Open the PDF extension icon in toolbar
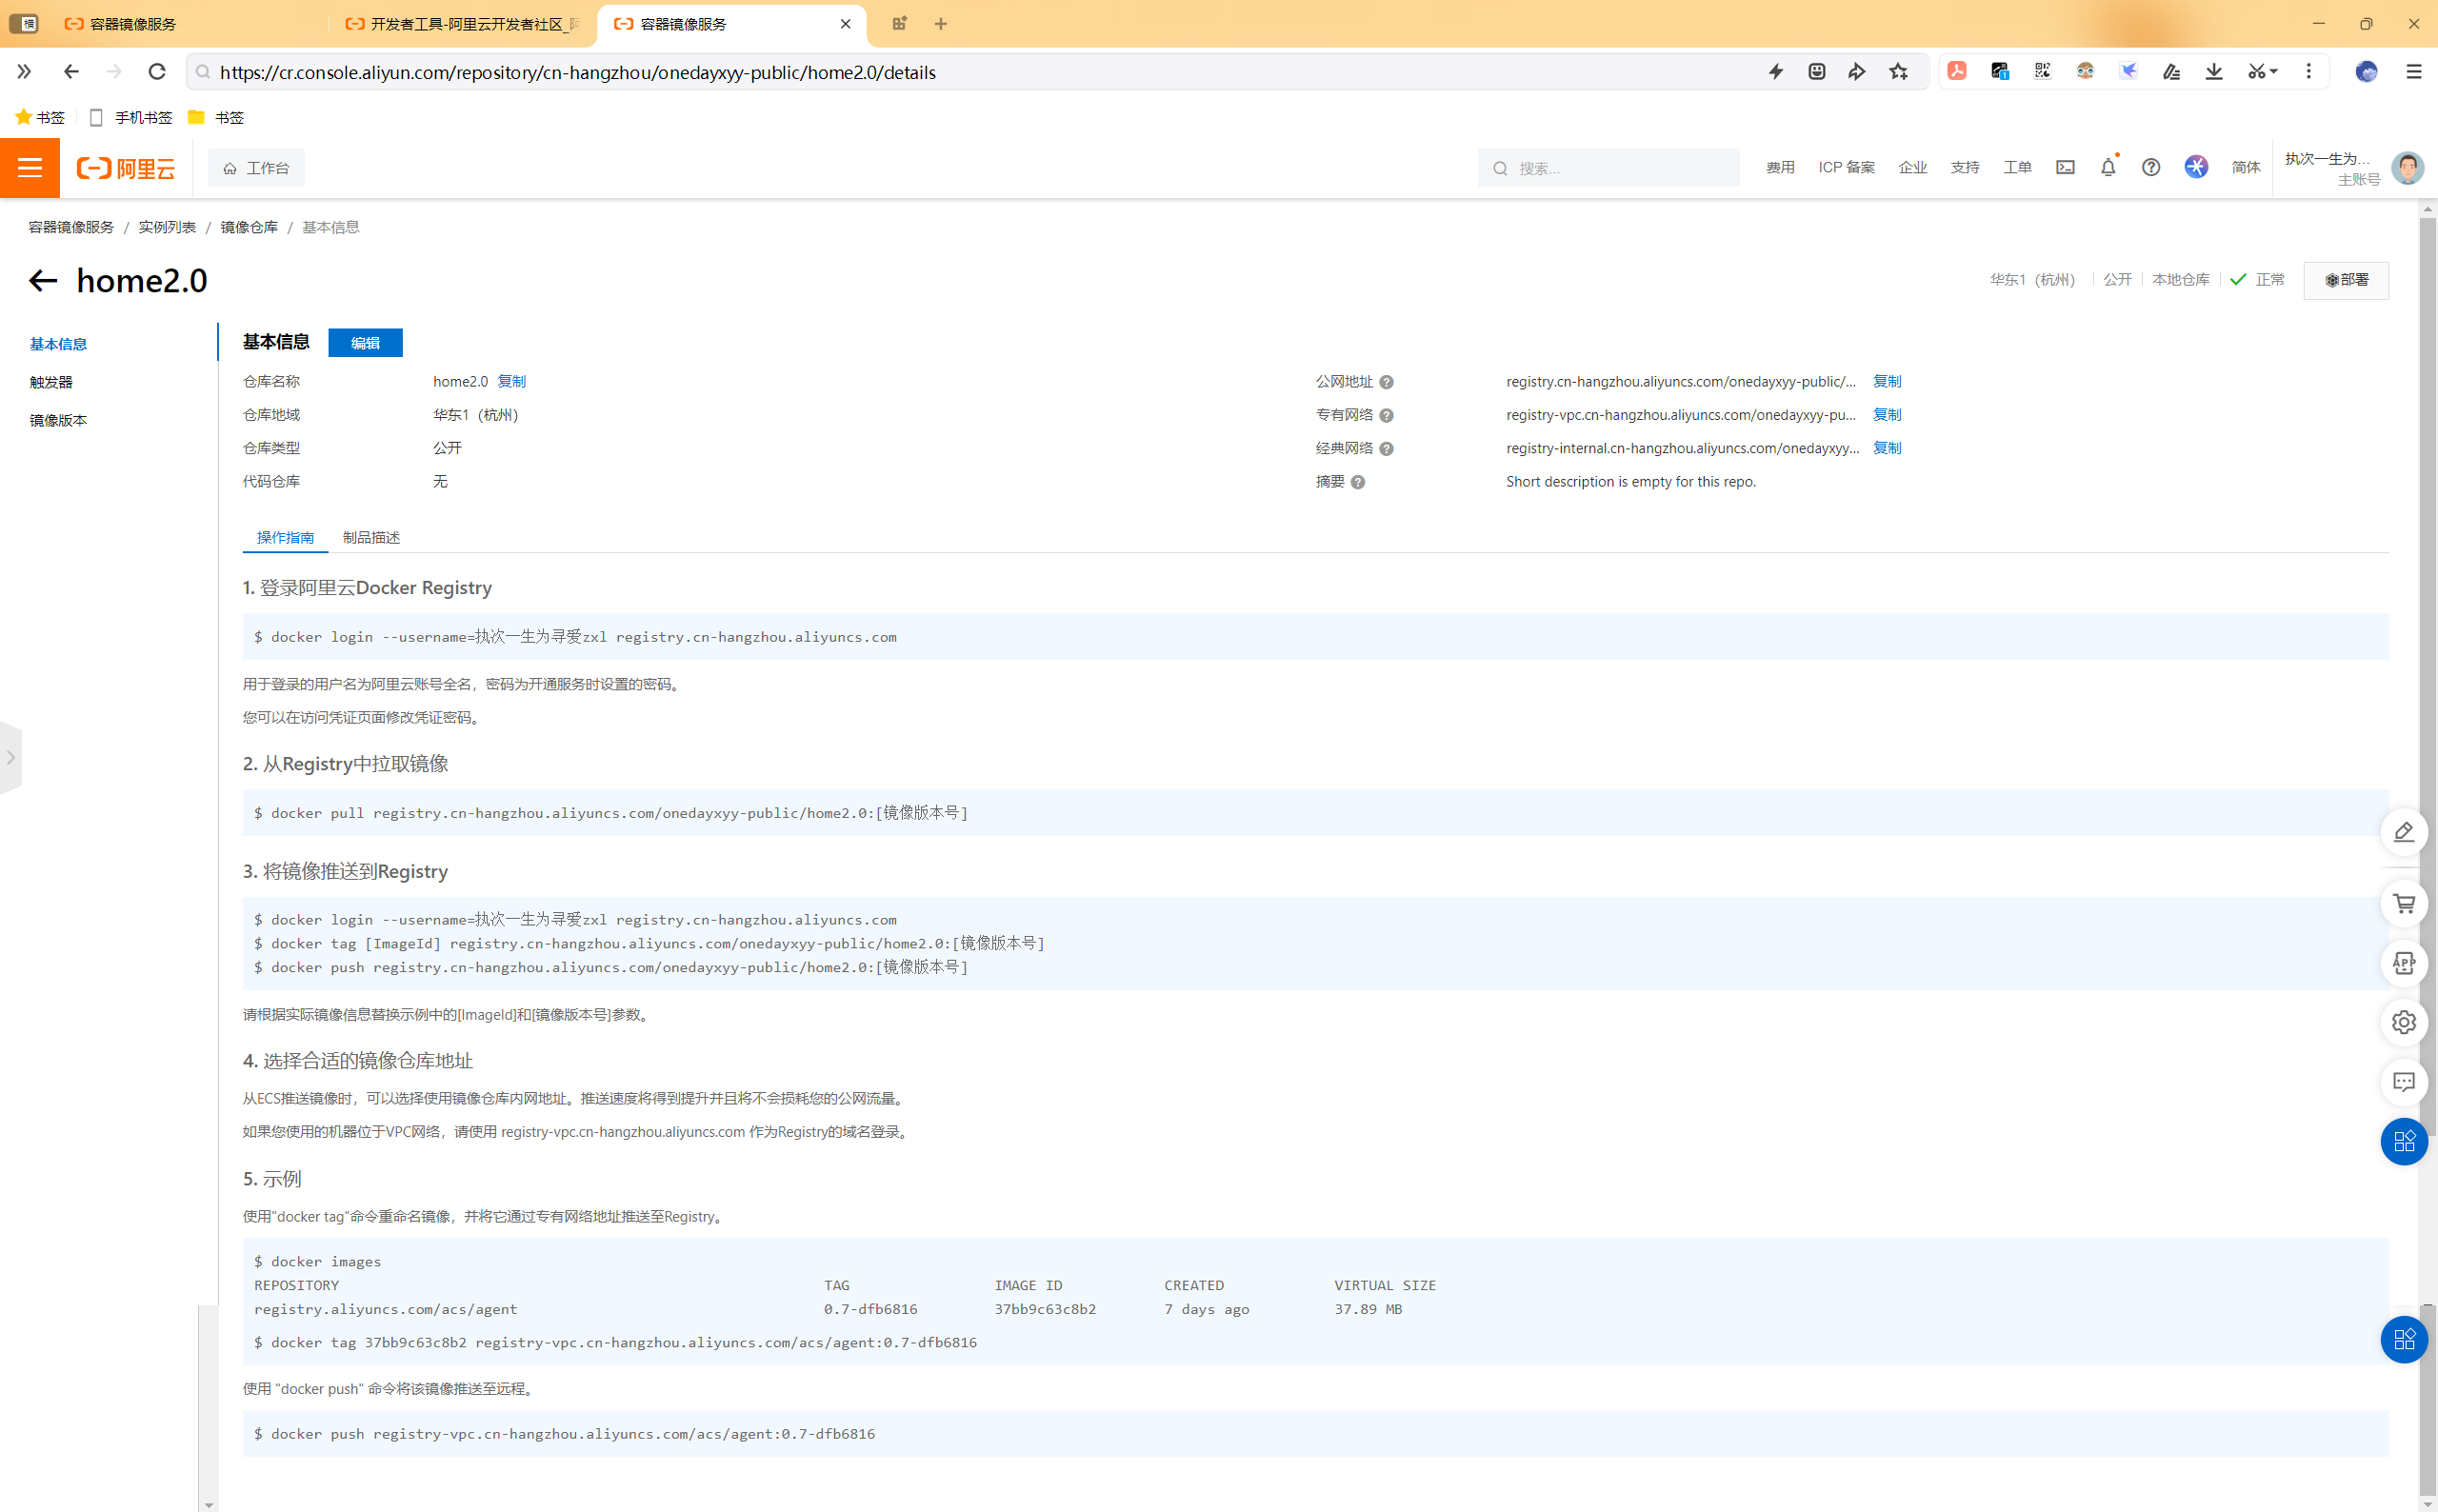 point(1957,72)
